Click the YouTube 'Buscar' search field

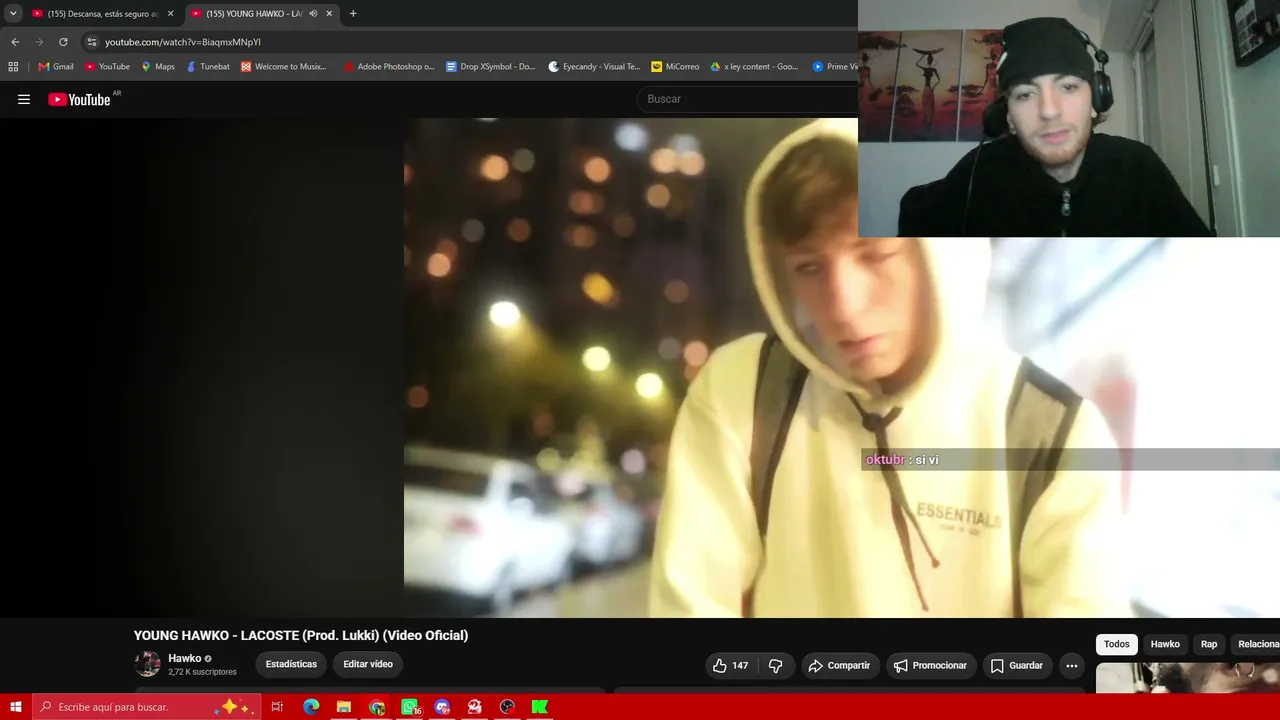[748, 99]
